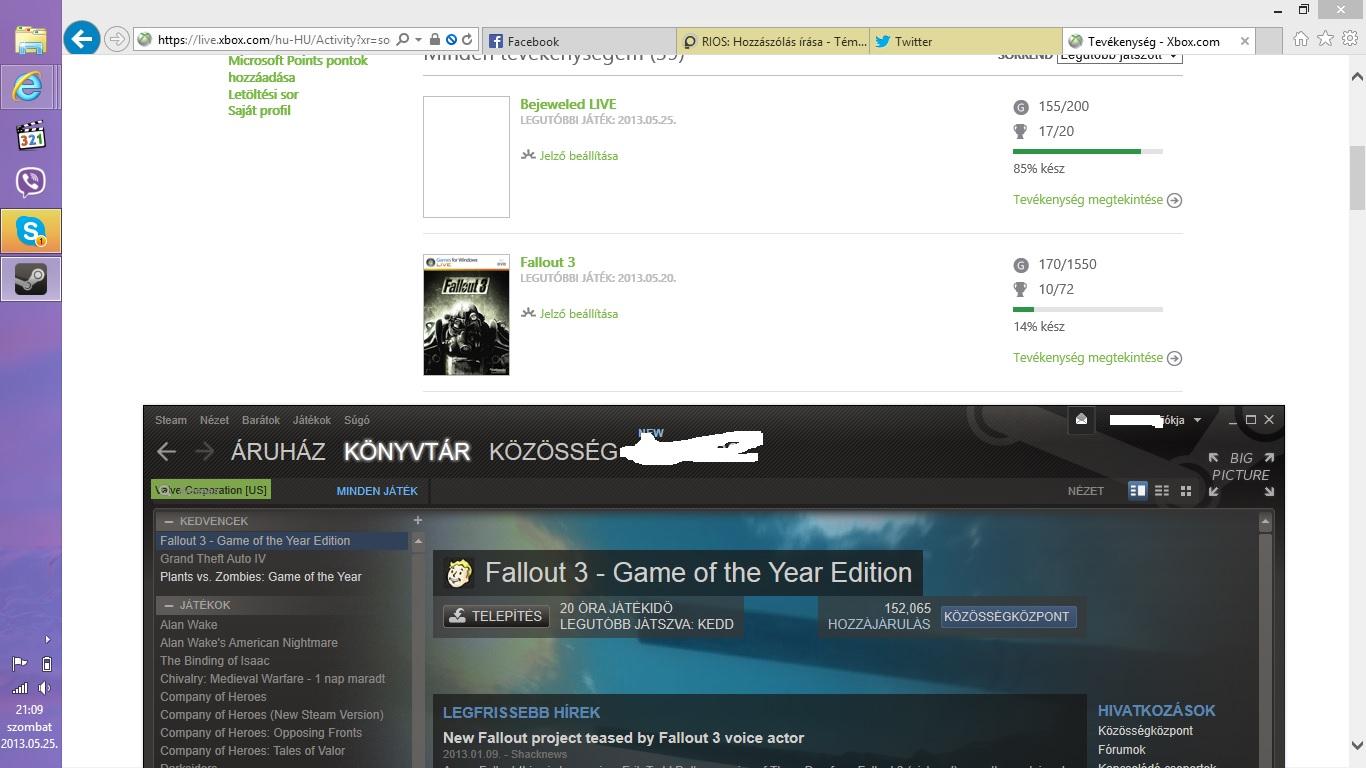Screen dimensions: 1366x768
Task: Click the volume speaker tray icon
Action: tap(45, 688)
